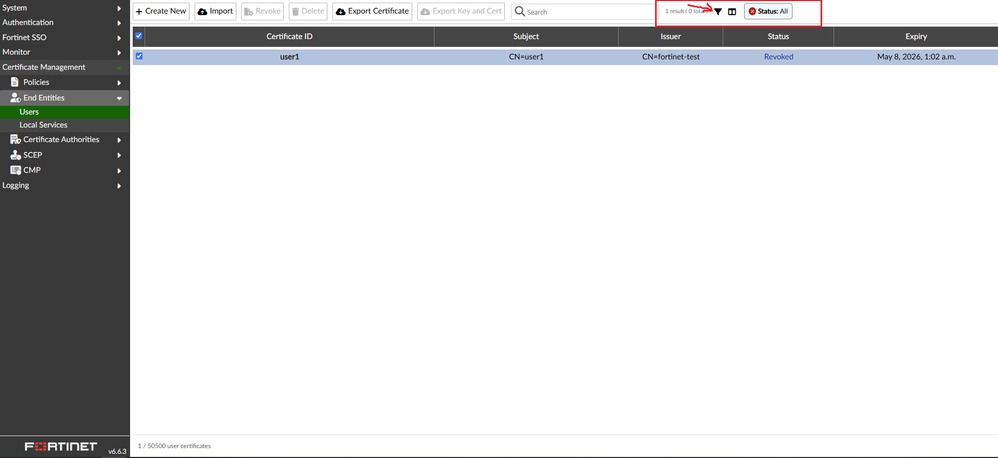Image resolution: width=998 pixels, height=458 pixels.
Task: Expand CMP submenu
Action: click(x=64, y=170)
